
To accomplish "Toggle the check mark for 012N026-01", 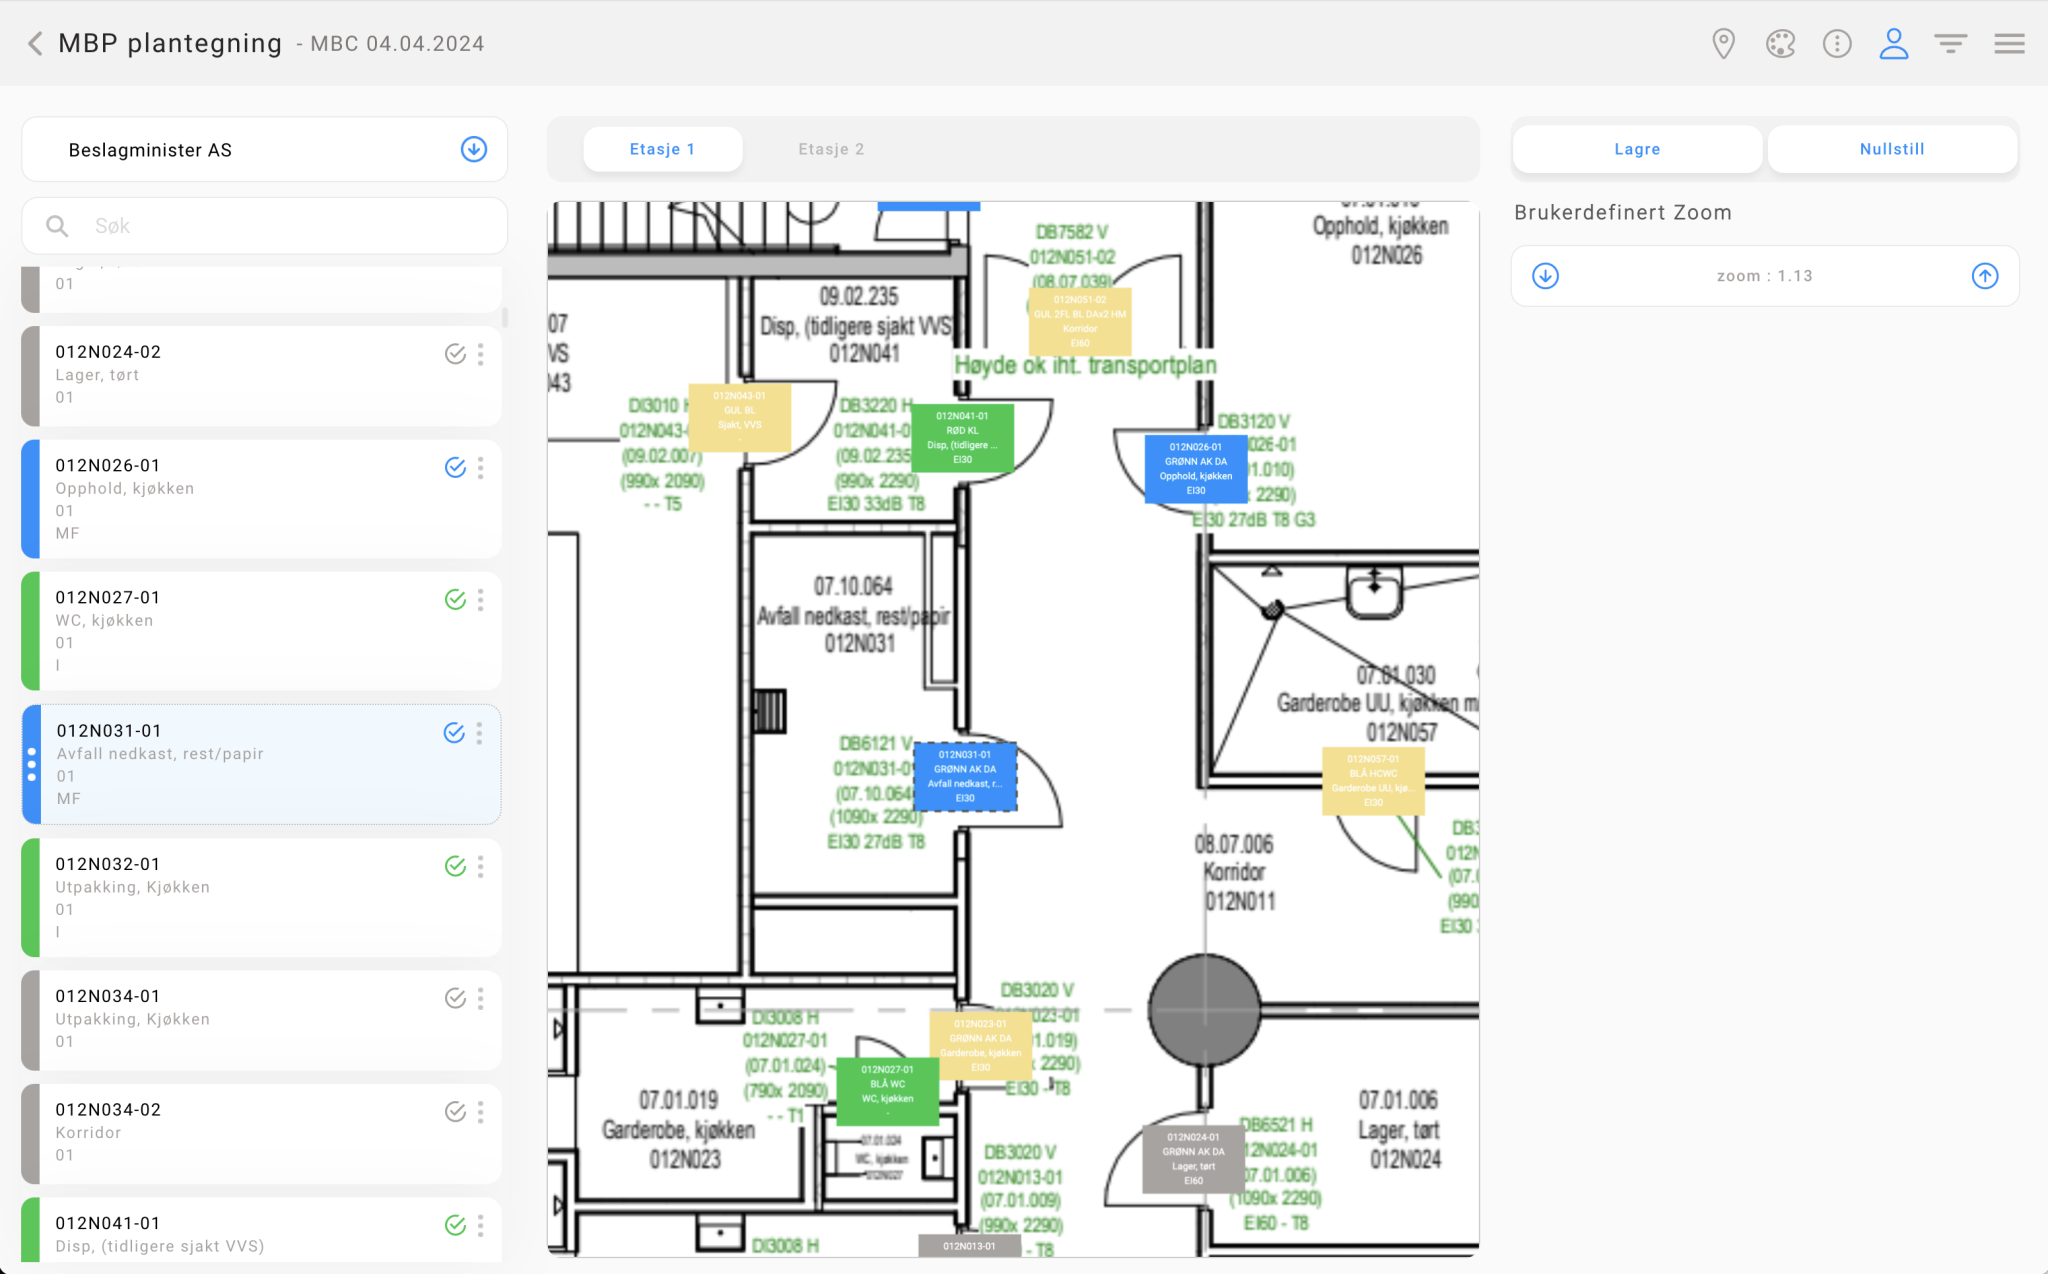I will (x=455, y=468).
